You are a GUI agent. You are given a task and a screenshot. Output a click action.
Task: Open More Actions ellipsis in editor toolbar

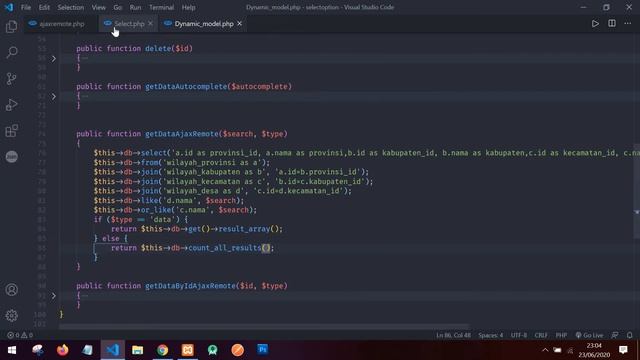(x=628, y=24)
